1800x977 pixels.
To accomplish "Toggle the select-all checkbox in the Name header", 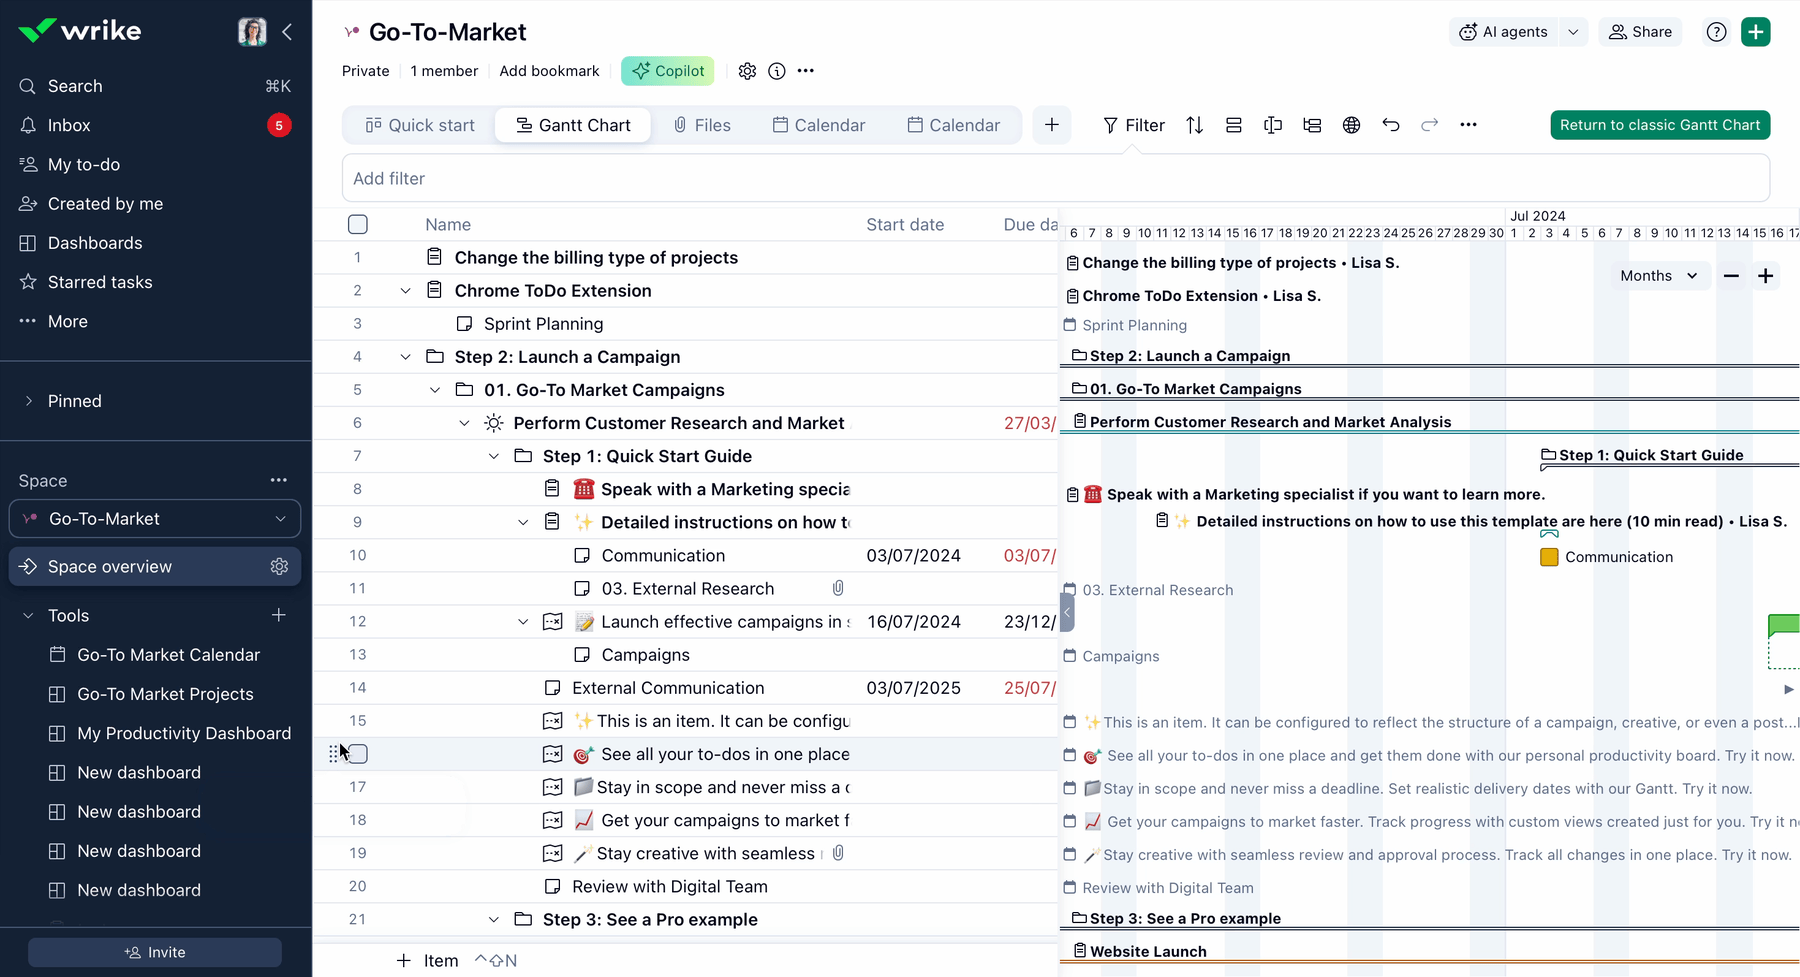I will (x=357, y=224).
